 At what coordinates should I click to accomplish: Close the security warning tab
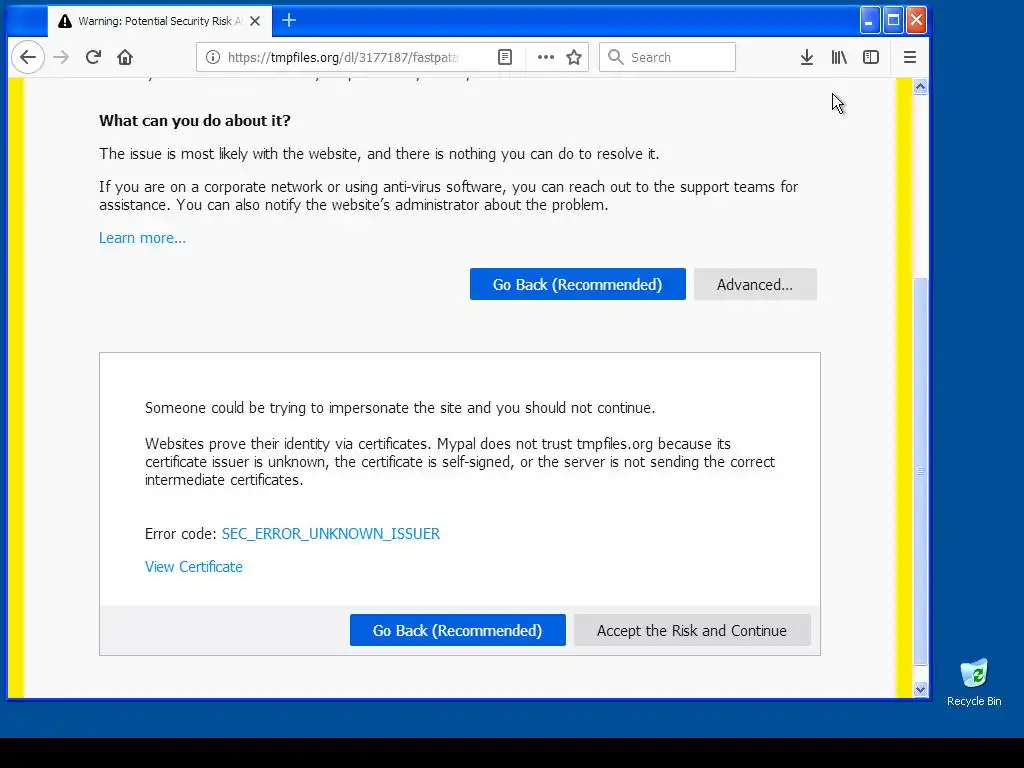coord(255,21)
